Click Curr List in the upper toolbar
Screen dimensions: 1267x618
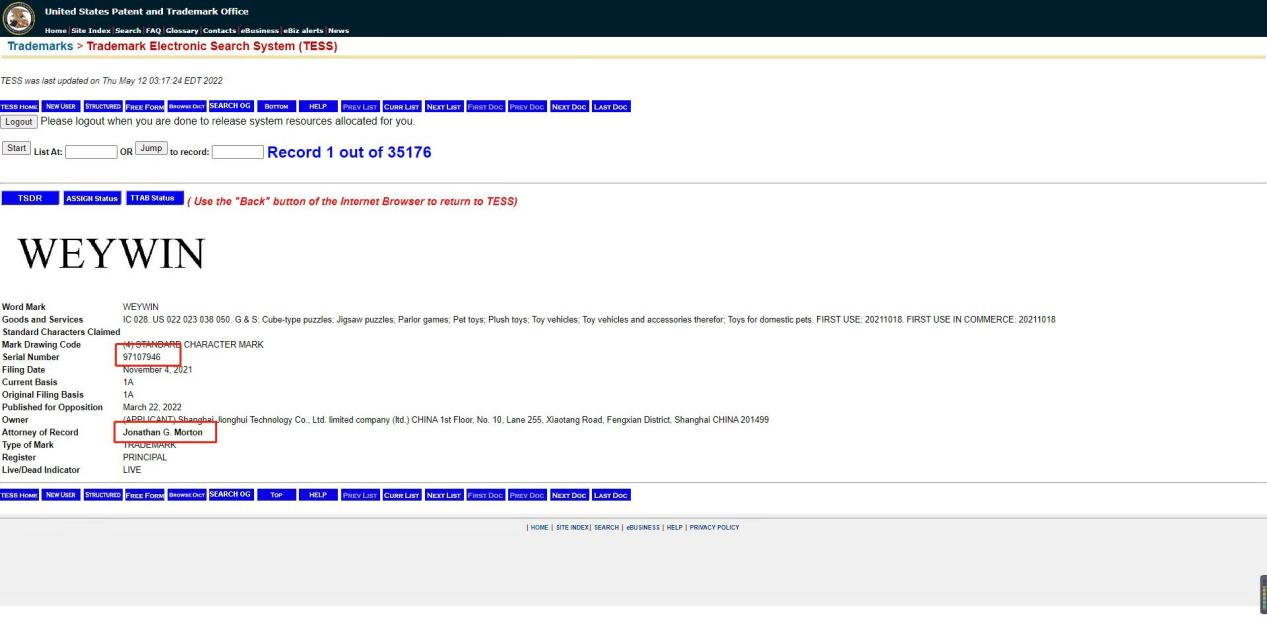tap(402, 107)
